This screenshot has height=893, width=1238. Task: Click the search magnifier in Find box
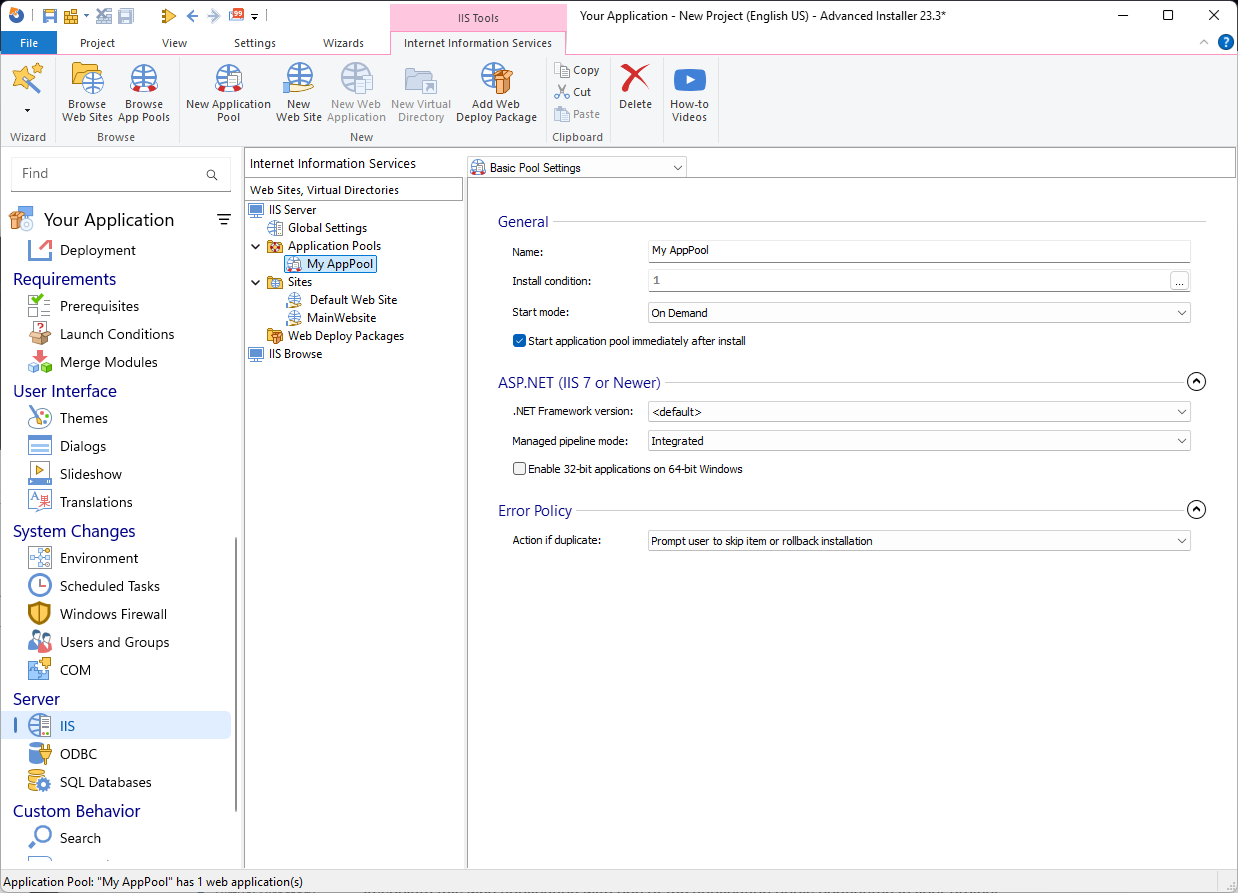point(211,174)
